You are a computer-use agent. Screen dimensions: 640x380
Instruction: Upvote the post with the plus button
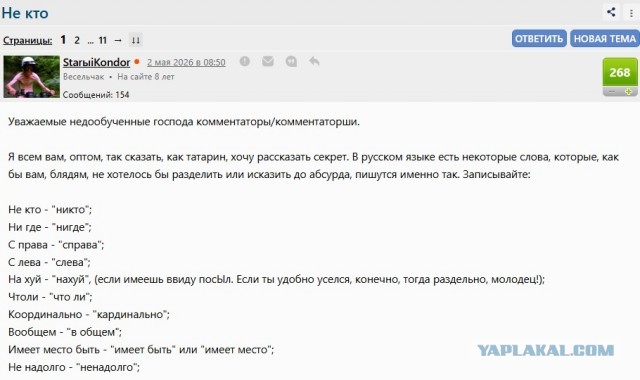pyautogui.click(x=629, y=92)
